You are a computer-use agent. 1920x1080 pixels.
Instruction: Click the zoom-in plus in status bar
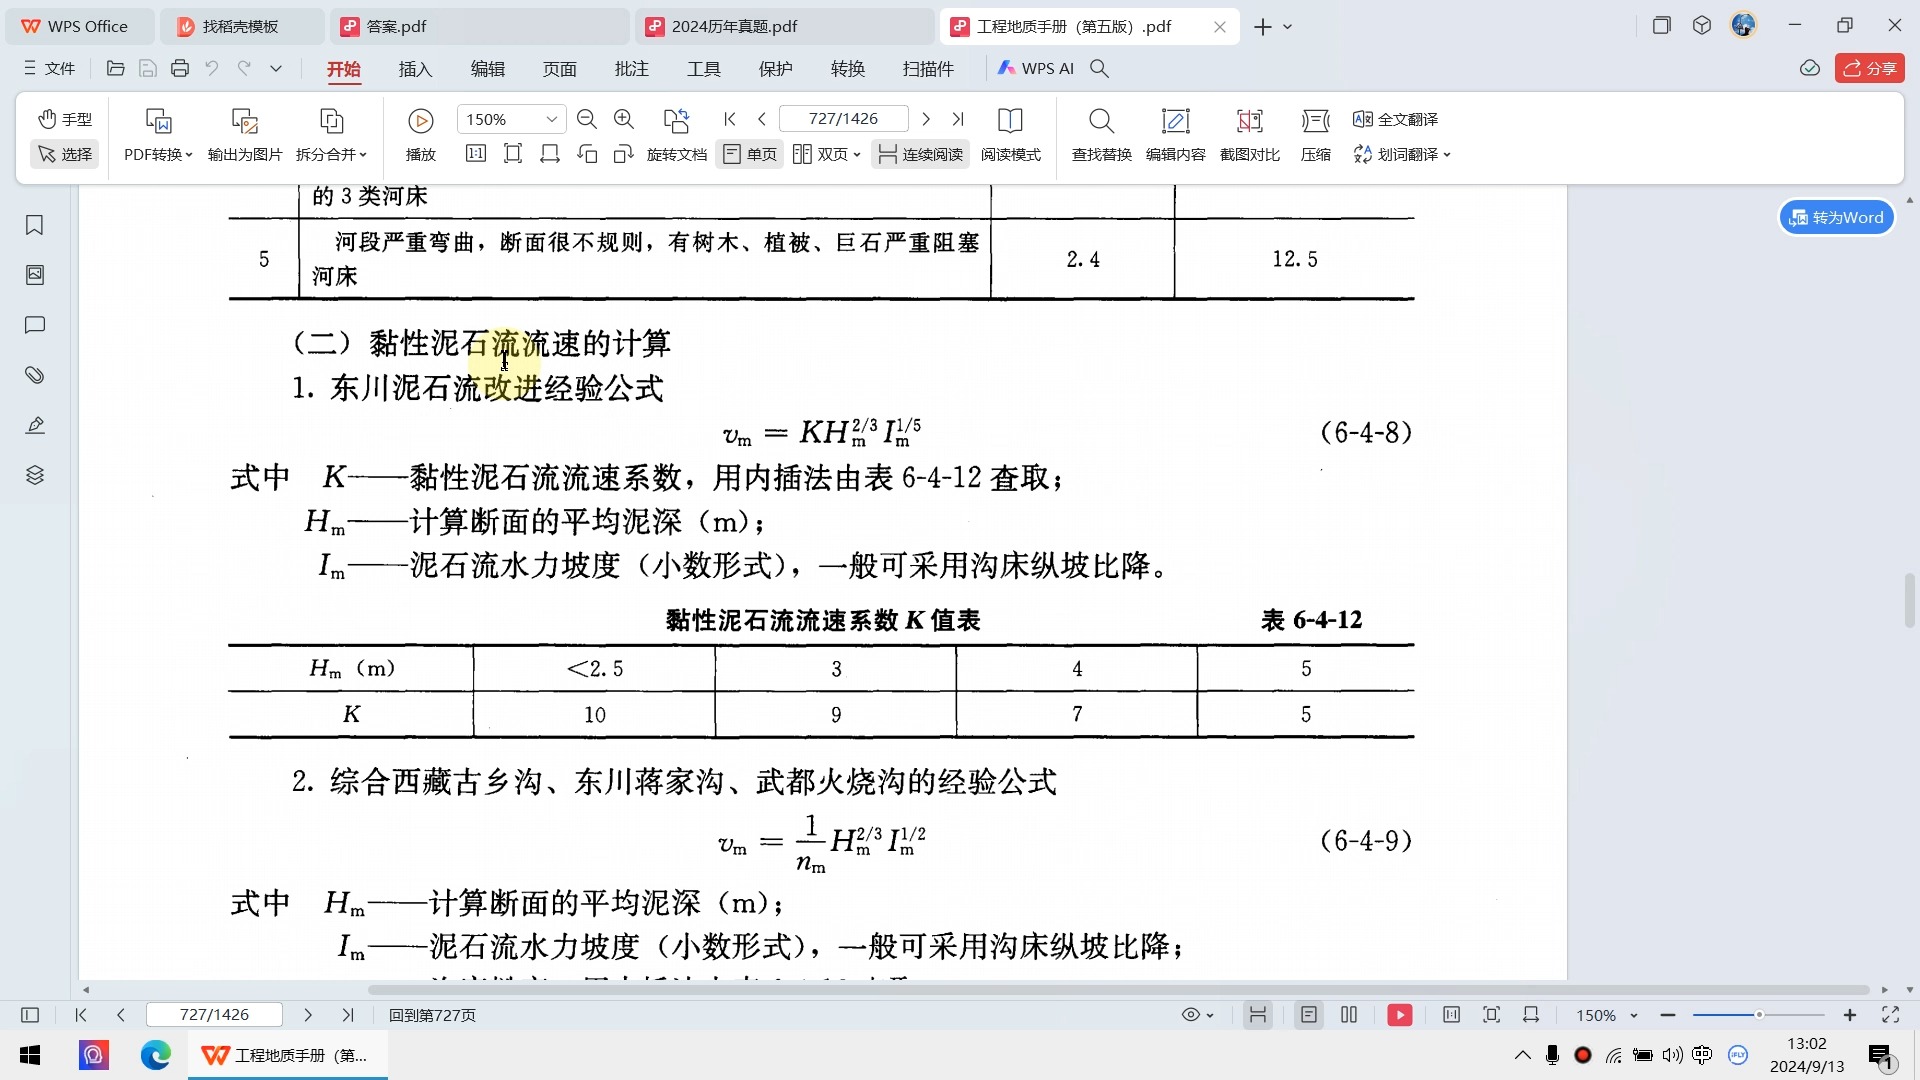1850,1015
